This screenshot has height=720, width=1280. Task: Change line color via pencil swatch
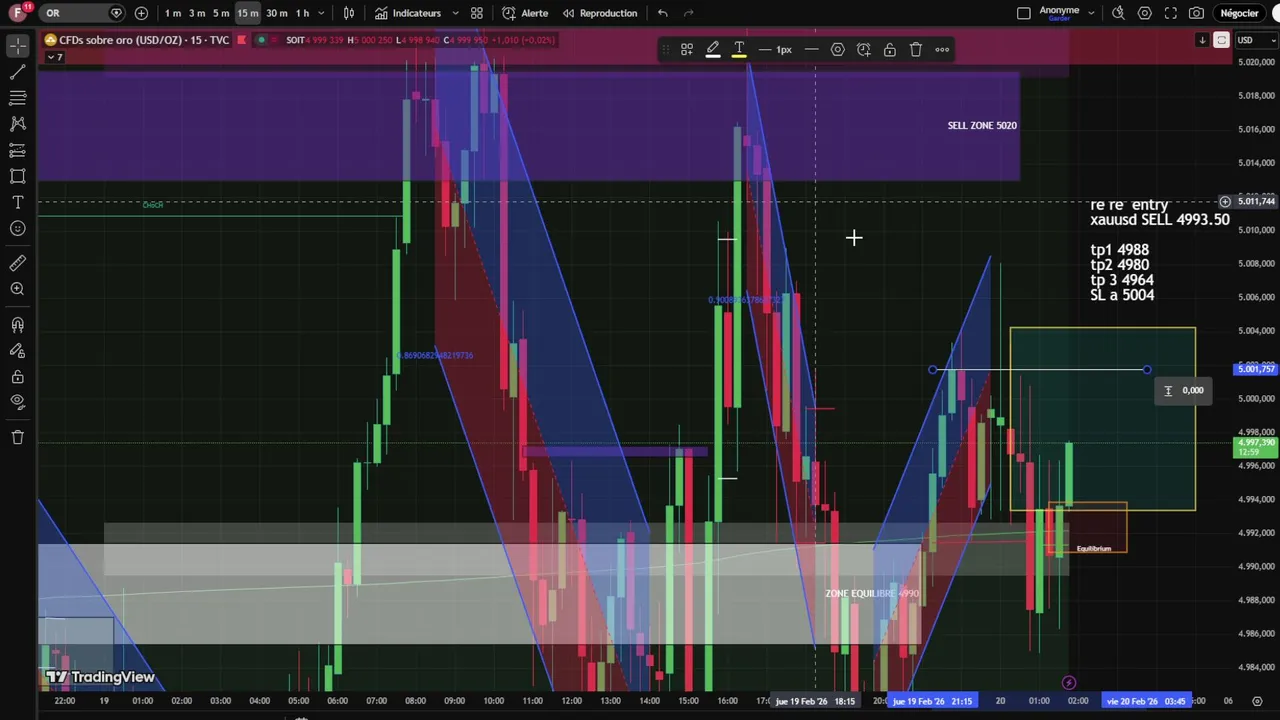713,49
